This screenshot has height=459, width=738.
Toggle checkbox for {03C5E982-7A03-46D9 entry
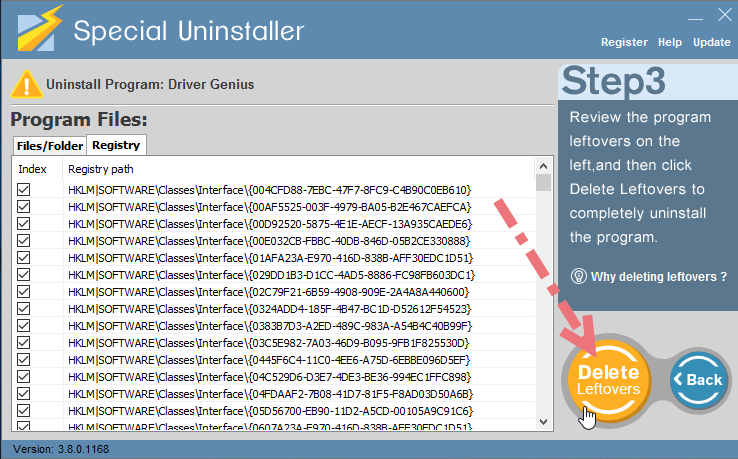pyautogui.click(x=24, y=343)
